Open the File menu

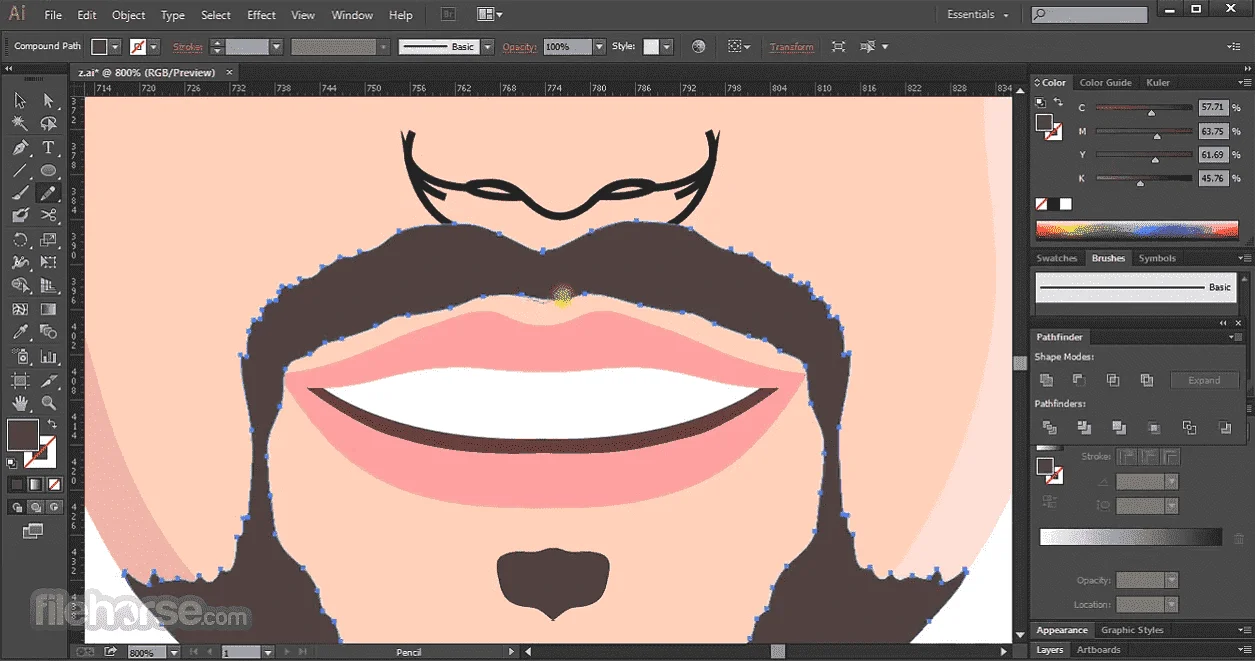pos(53,15)
